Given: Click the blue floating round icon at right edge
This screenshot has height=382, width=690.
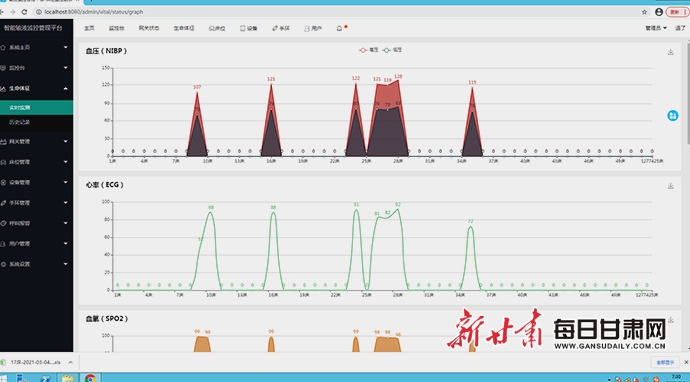Looking at the screenshot, I should point(672,115).
